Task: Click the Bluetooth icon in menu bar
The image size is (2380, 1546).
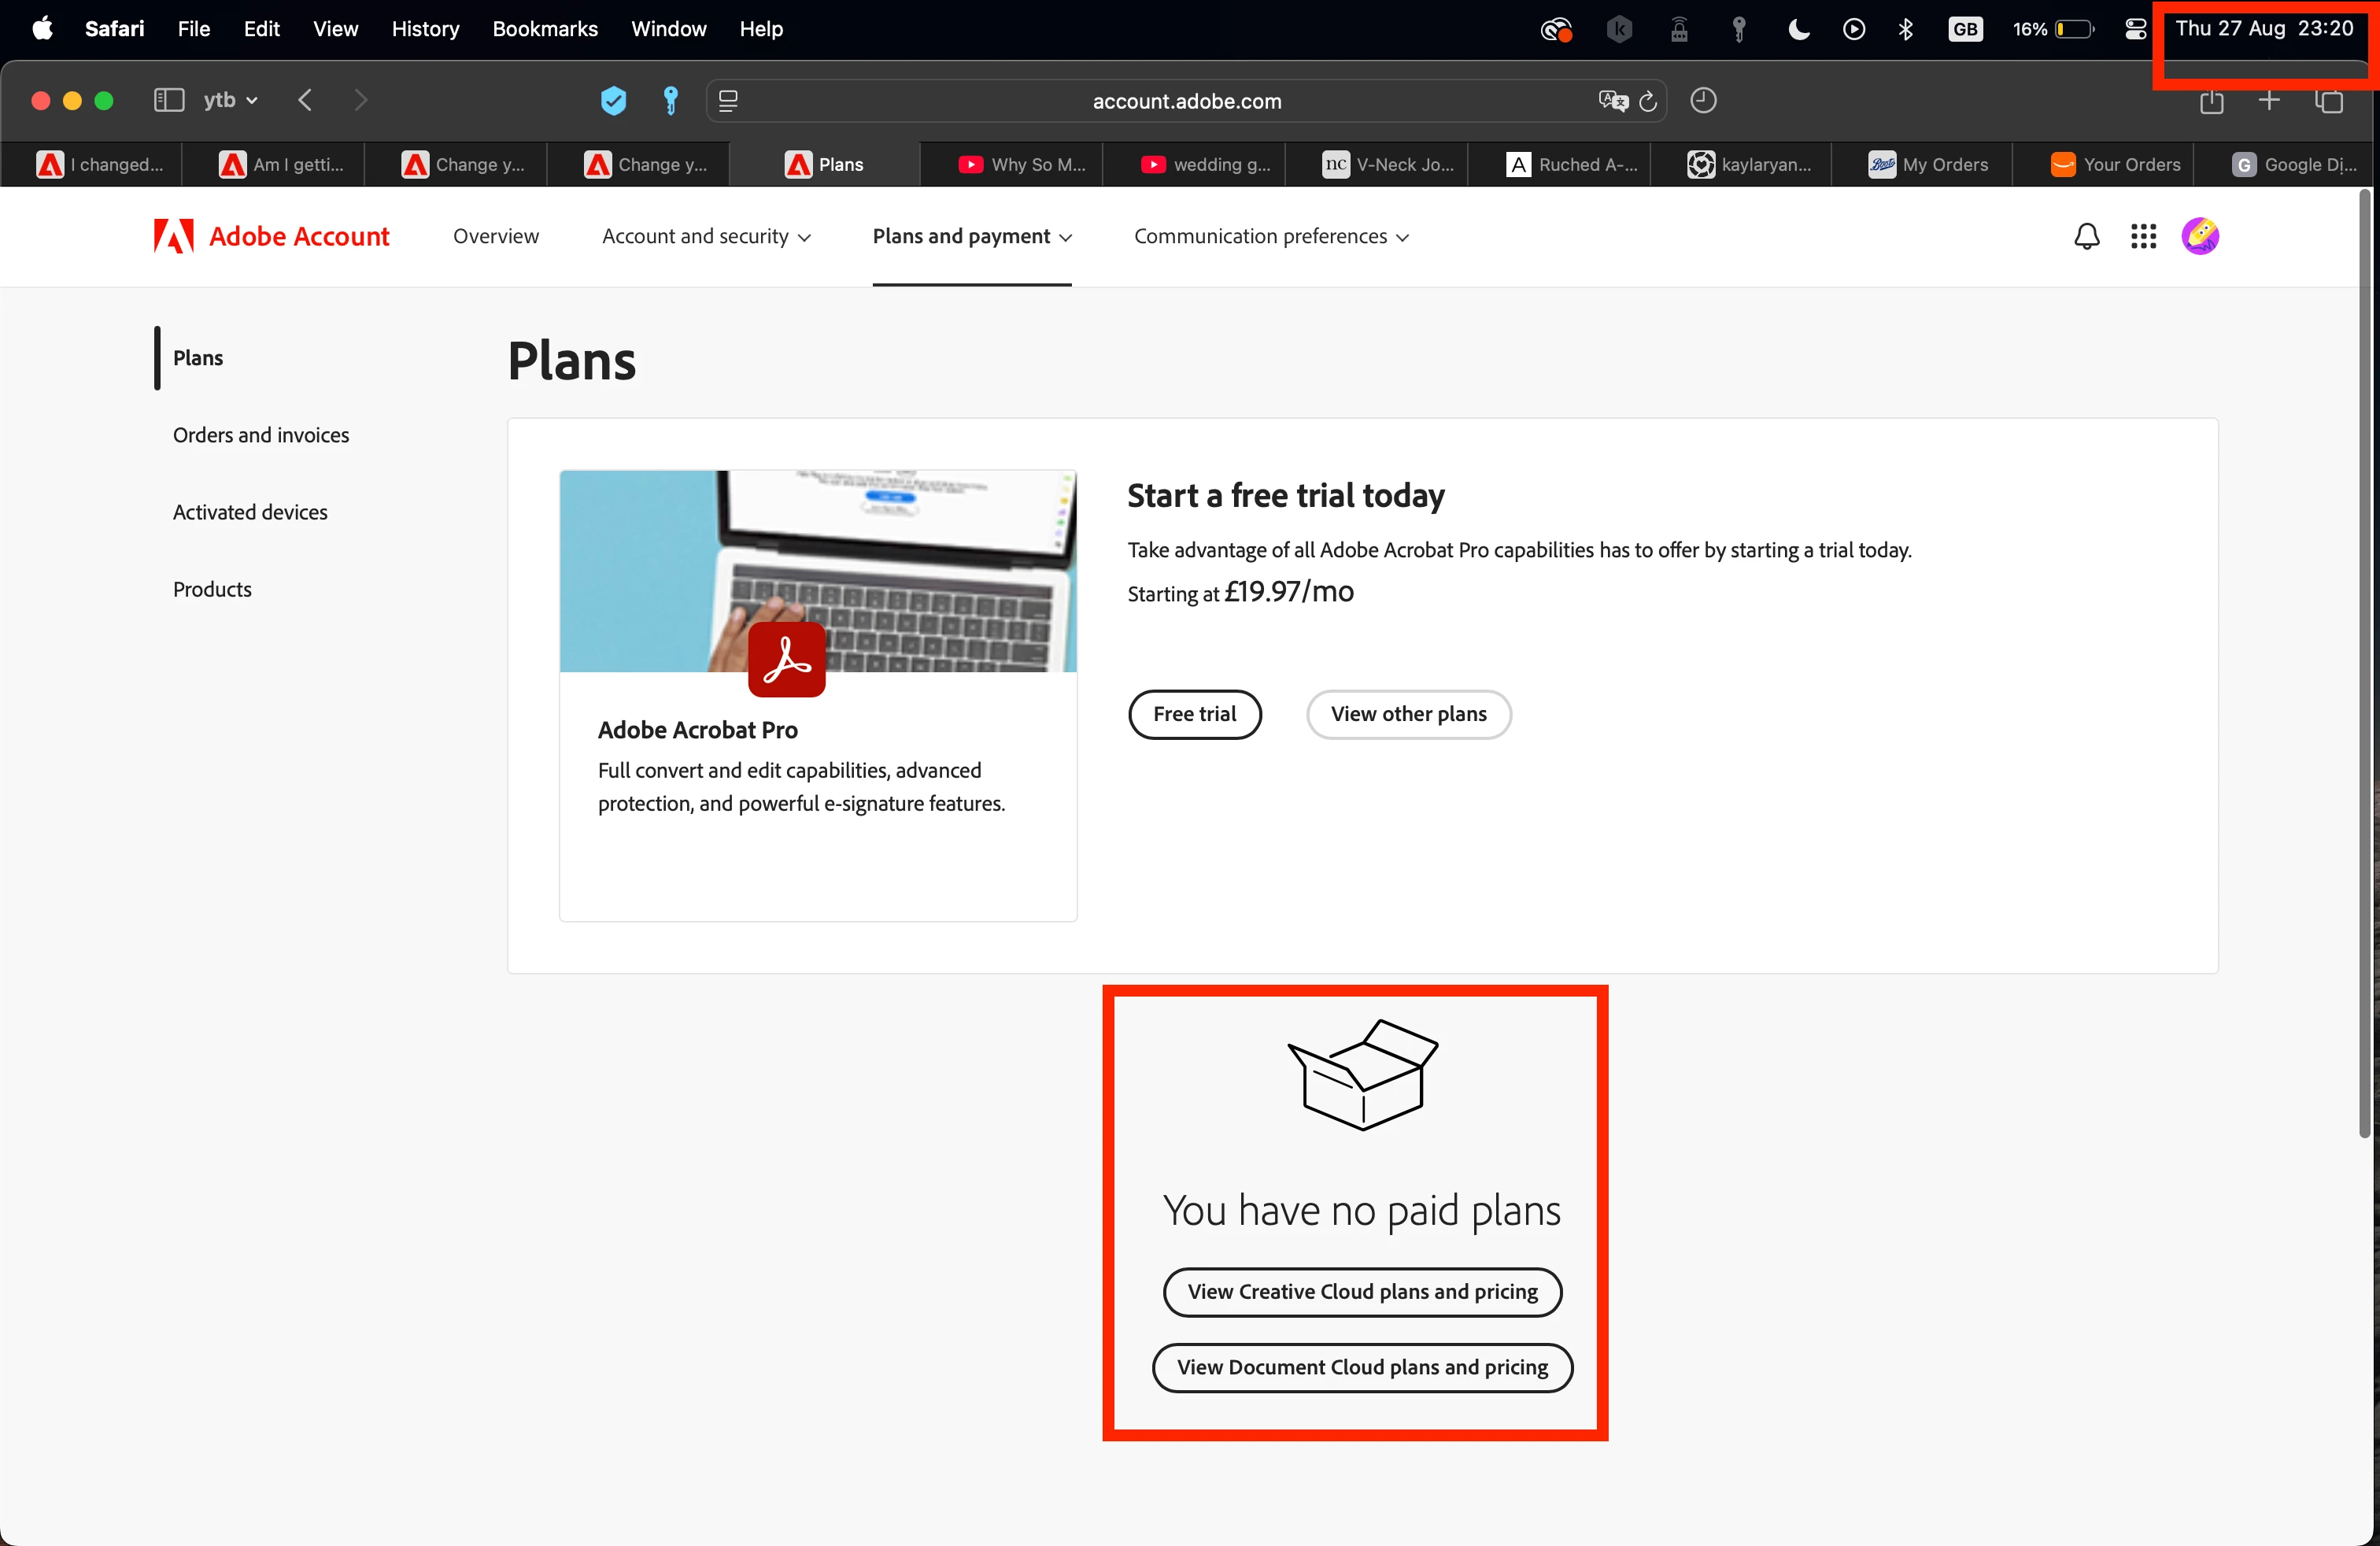Action: pyautogui.click(x=1905, y=29)
